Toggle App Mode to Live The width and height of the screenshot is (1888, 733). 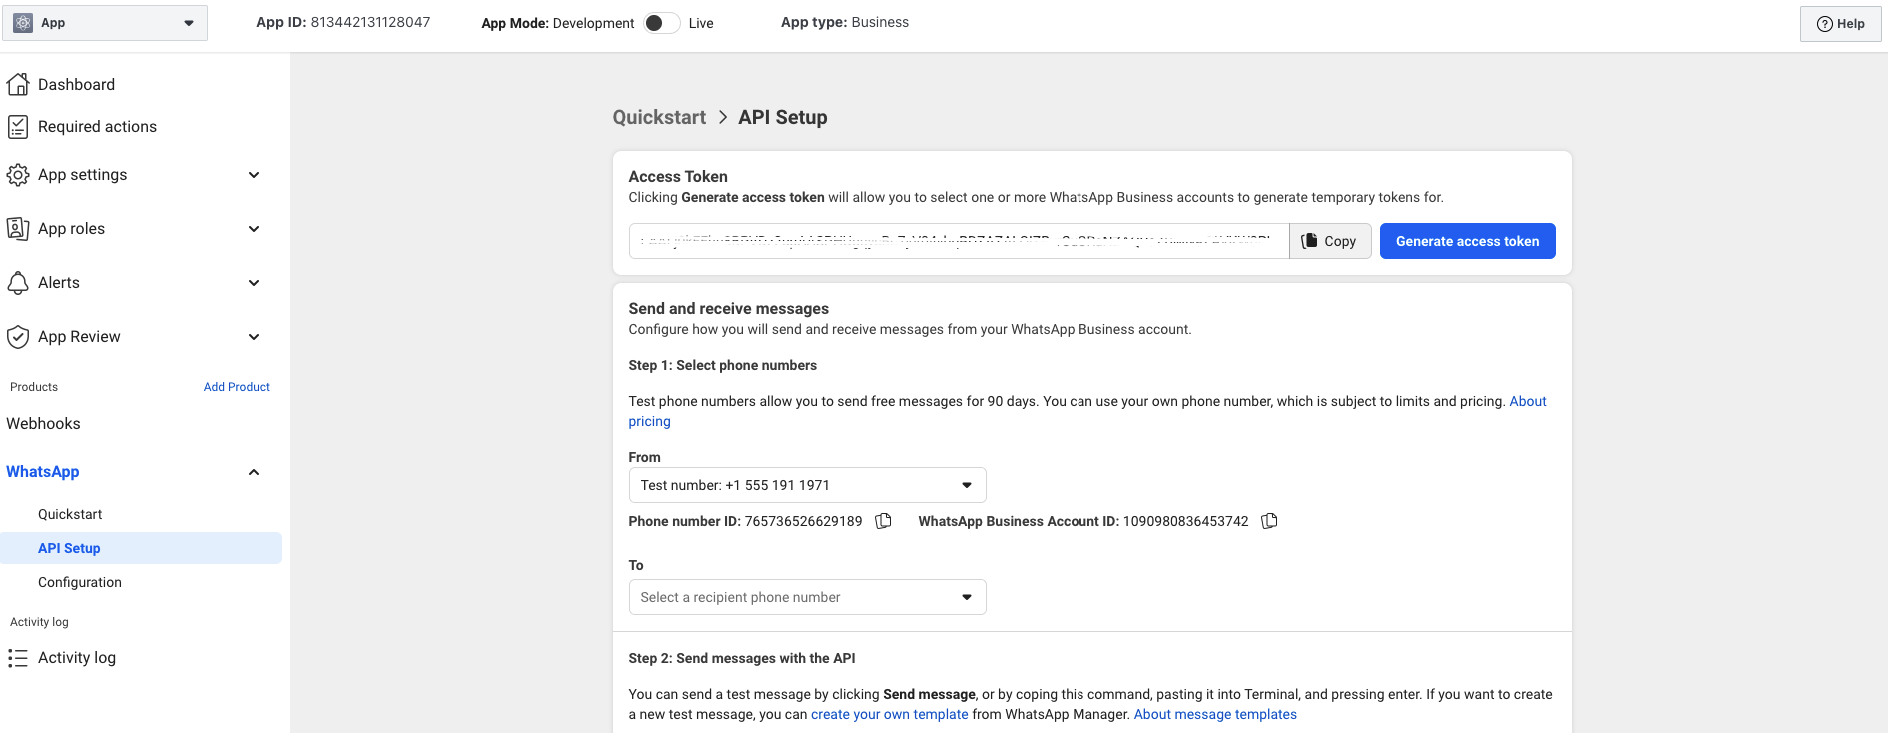661,23
